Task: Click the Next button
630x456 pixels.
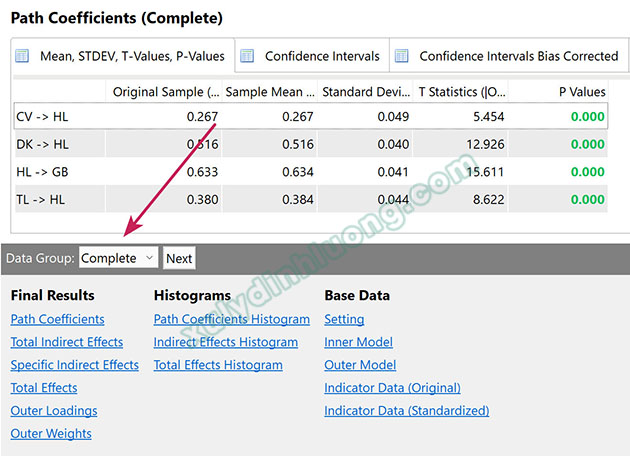Action: [x=179, y=258]
